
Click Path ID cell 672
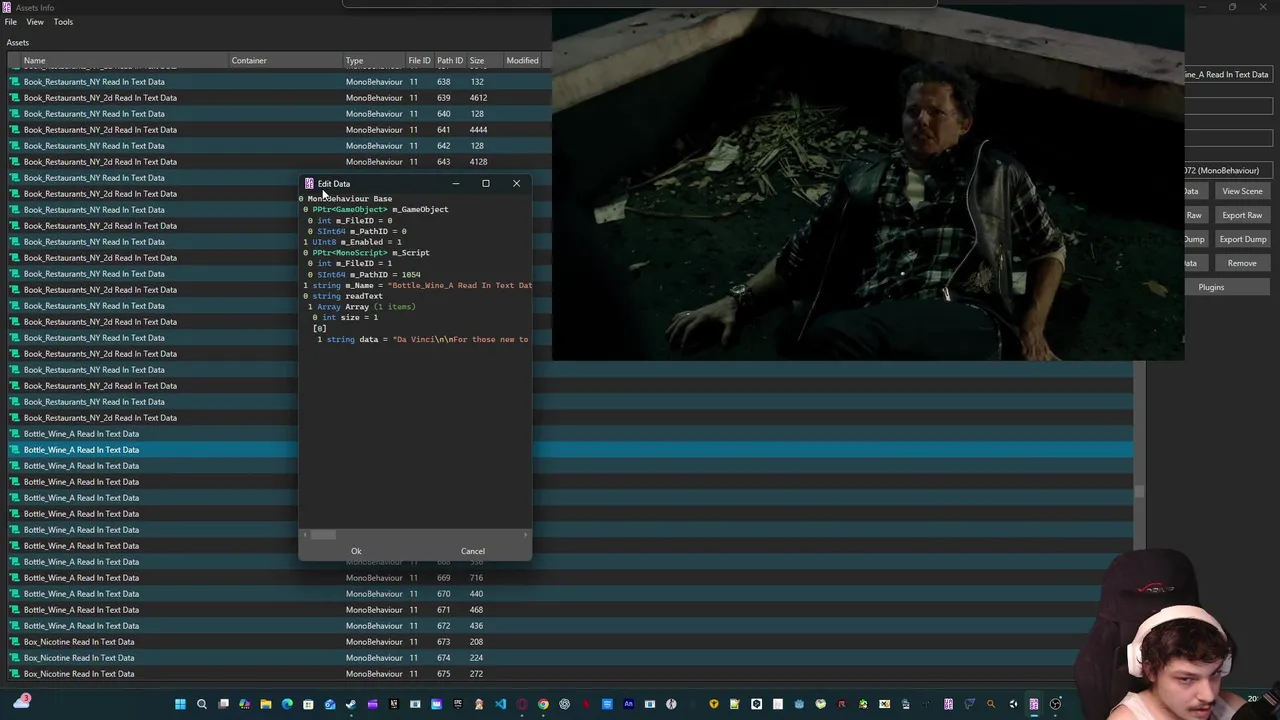(x=443, y=626)
